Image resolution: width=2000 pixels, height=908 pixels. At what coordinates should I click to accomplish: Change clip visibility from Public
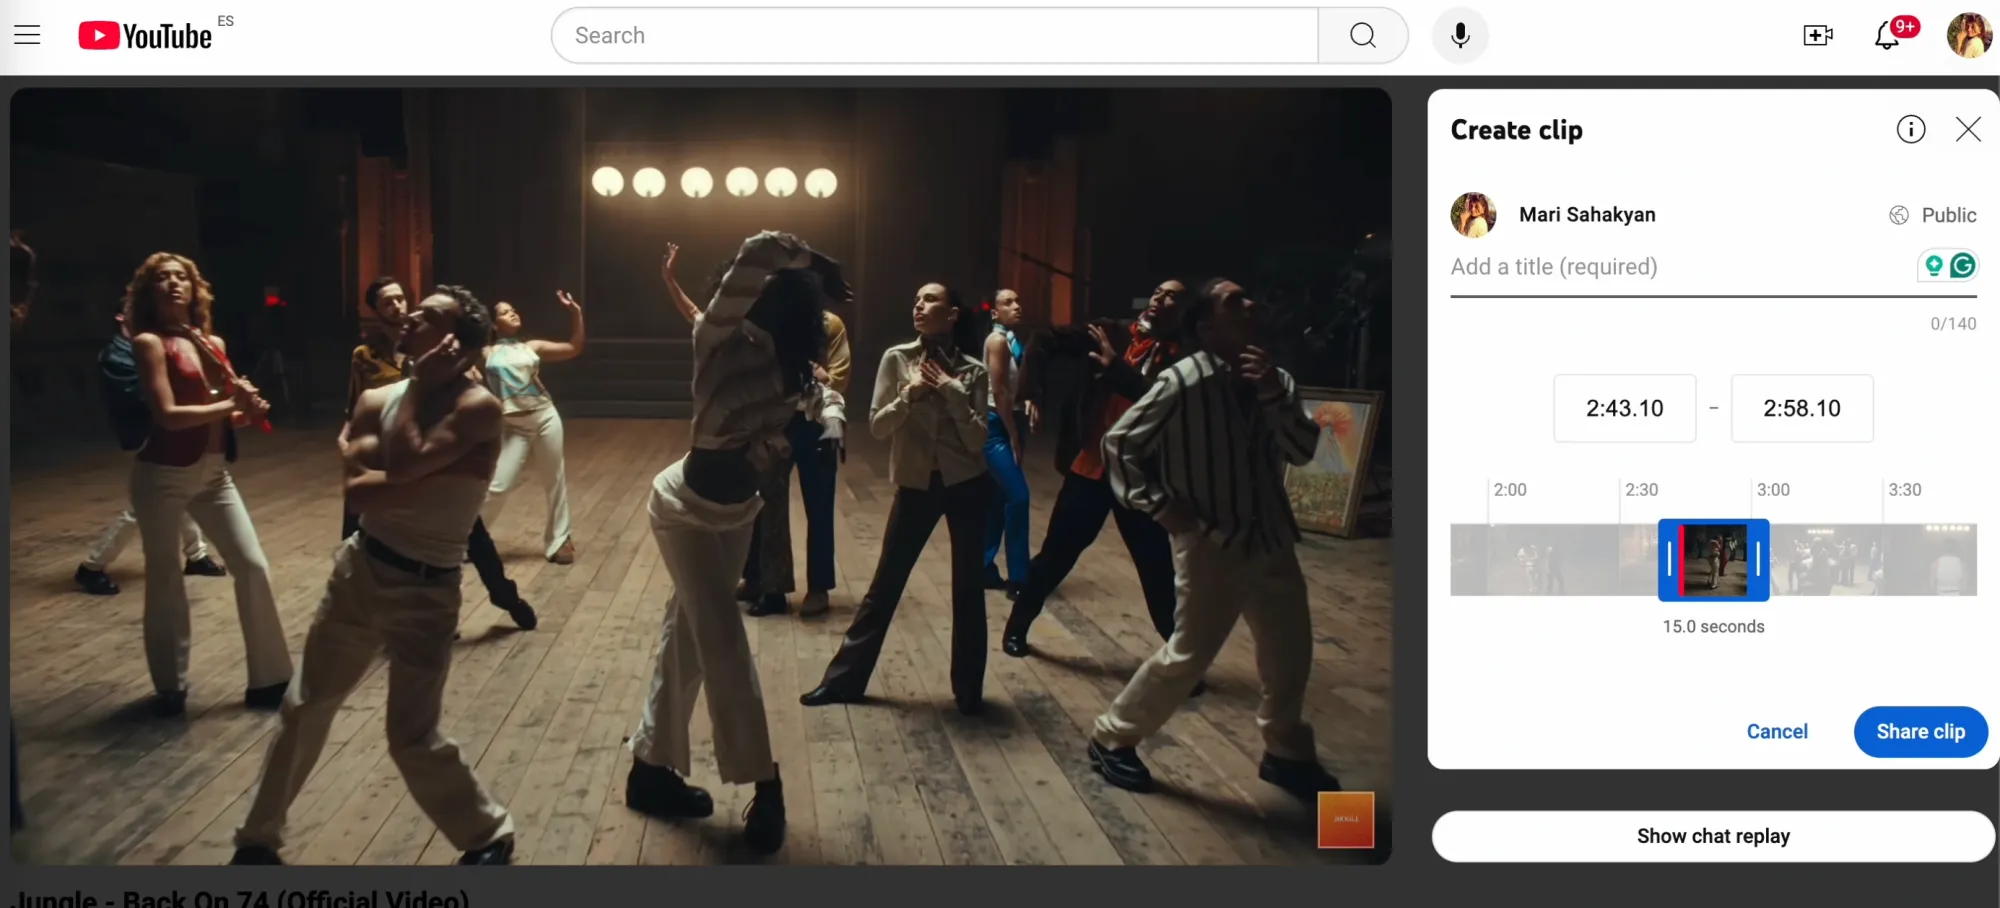[x=1931, y=215]
